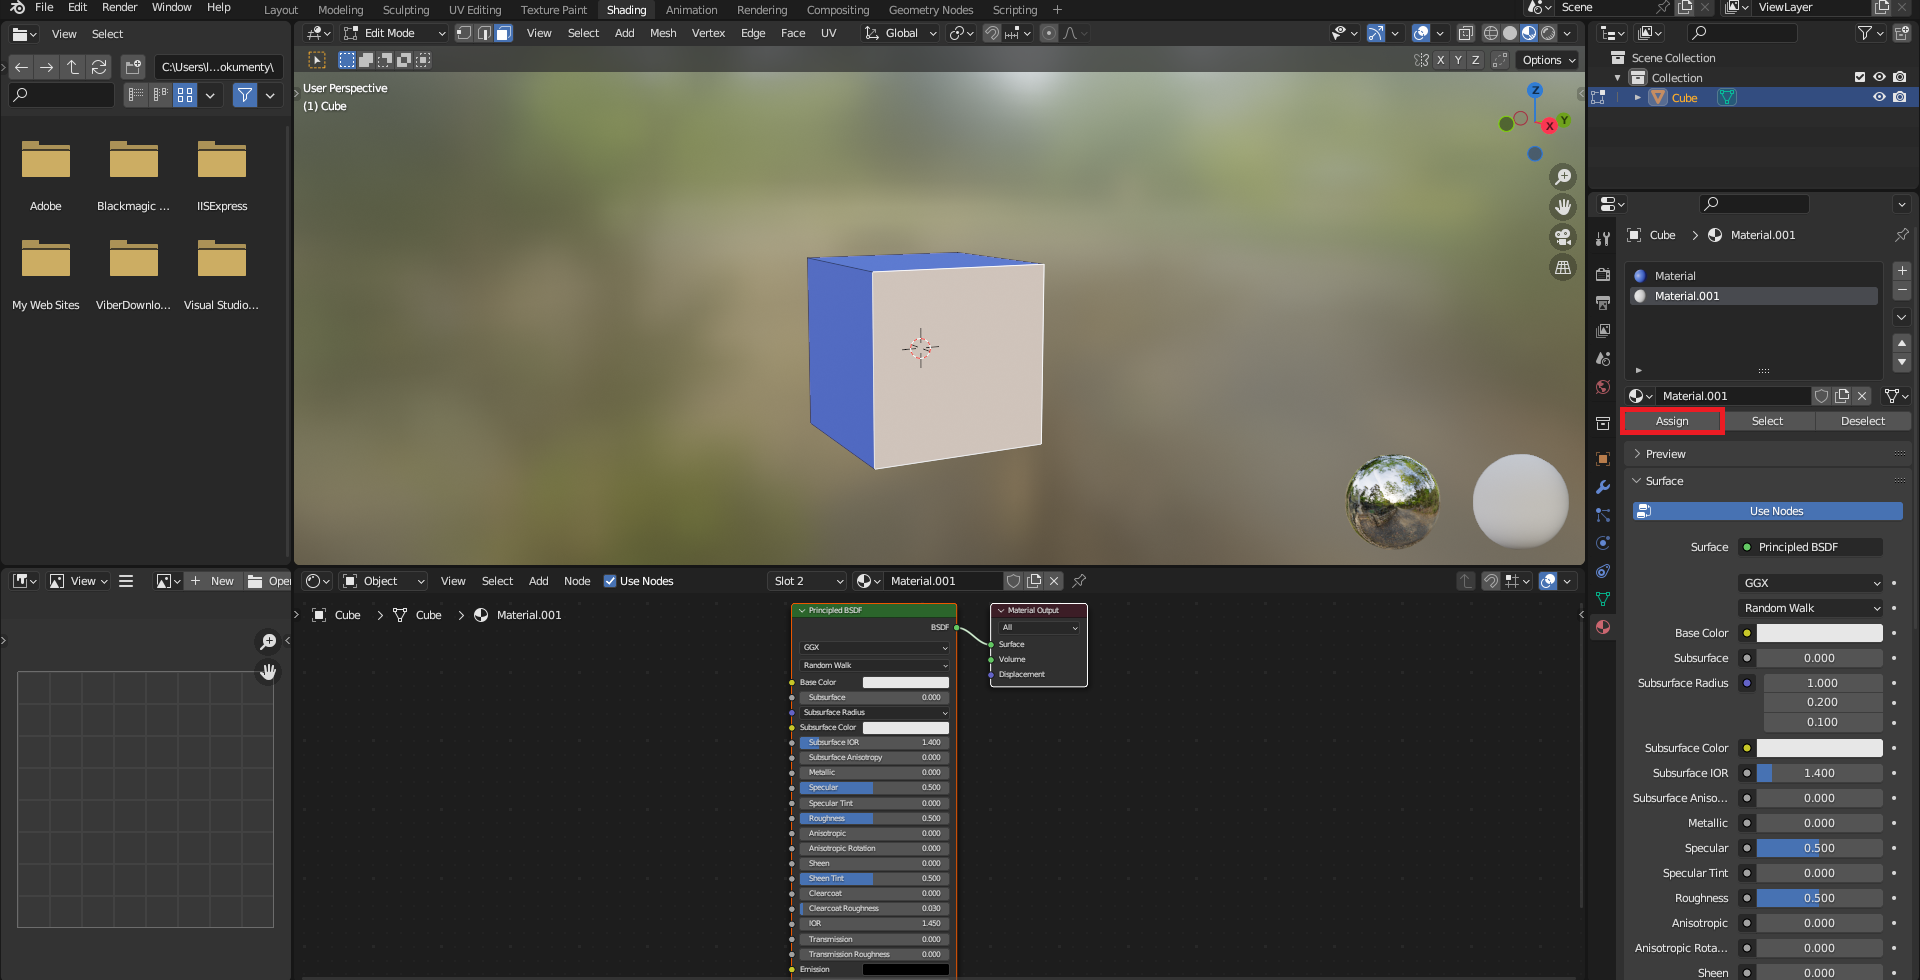Image resolution: width=1920 pixels, height=980 pixels.
Task: Hide Cube in viewport via eye icon
Action: click(1879, 97)
